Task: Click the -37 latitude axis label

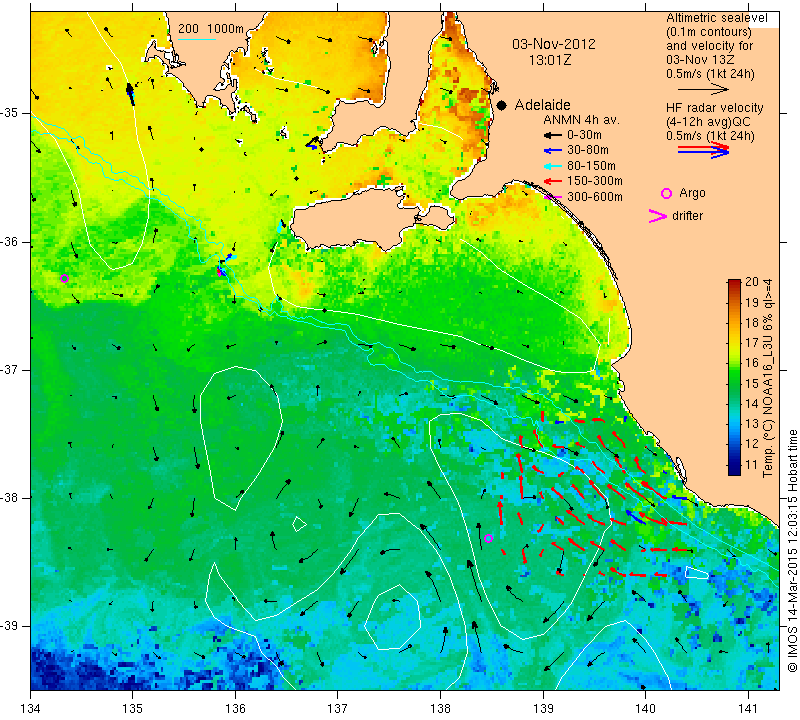Action: click(x=10, y=369)
